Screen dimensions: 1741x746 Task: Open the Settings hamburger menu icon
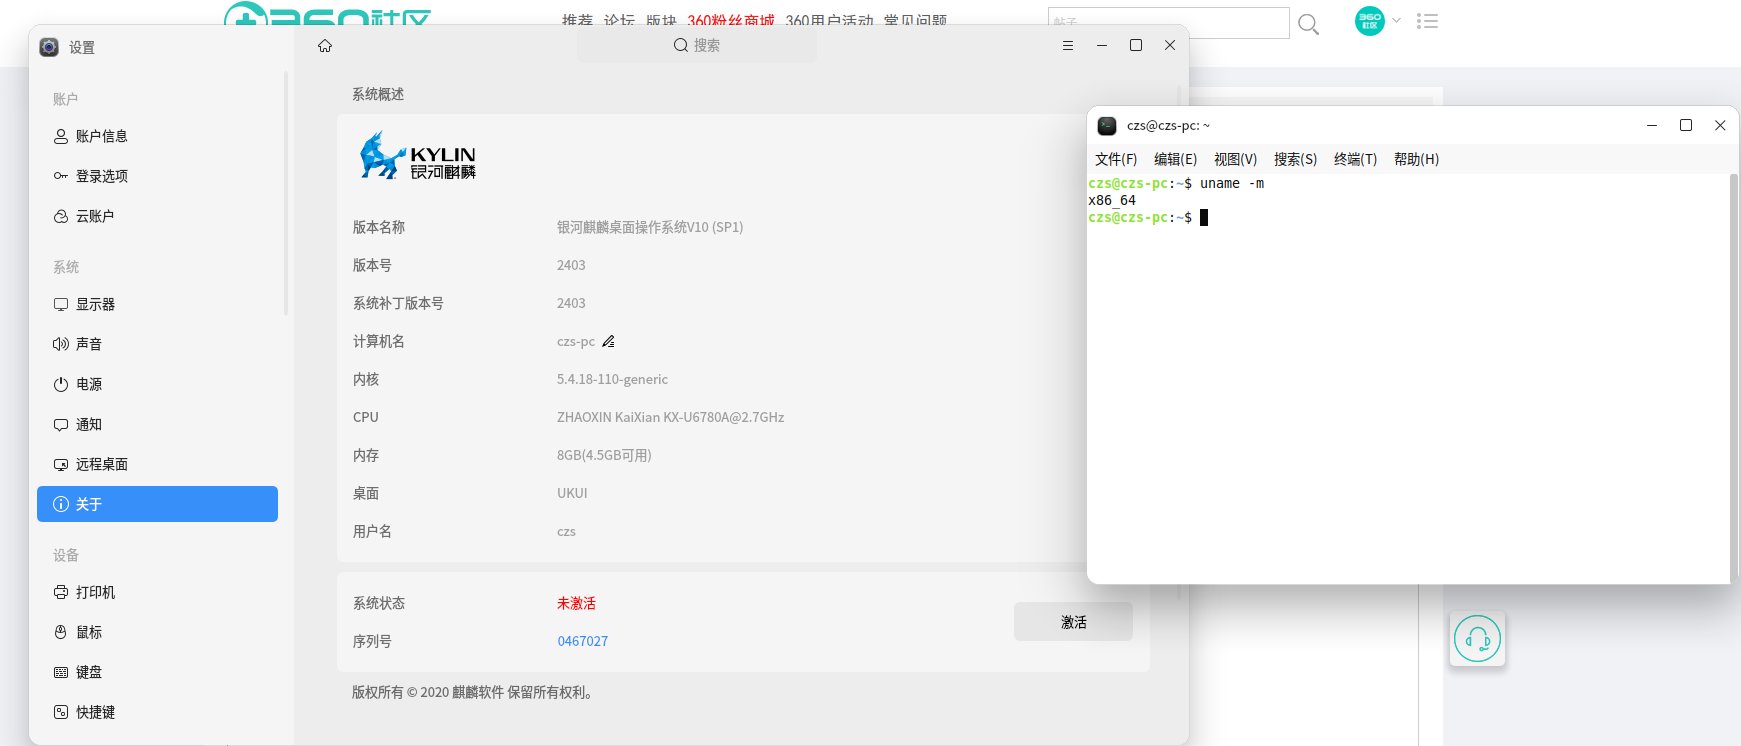point(1068,46)
